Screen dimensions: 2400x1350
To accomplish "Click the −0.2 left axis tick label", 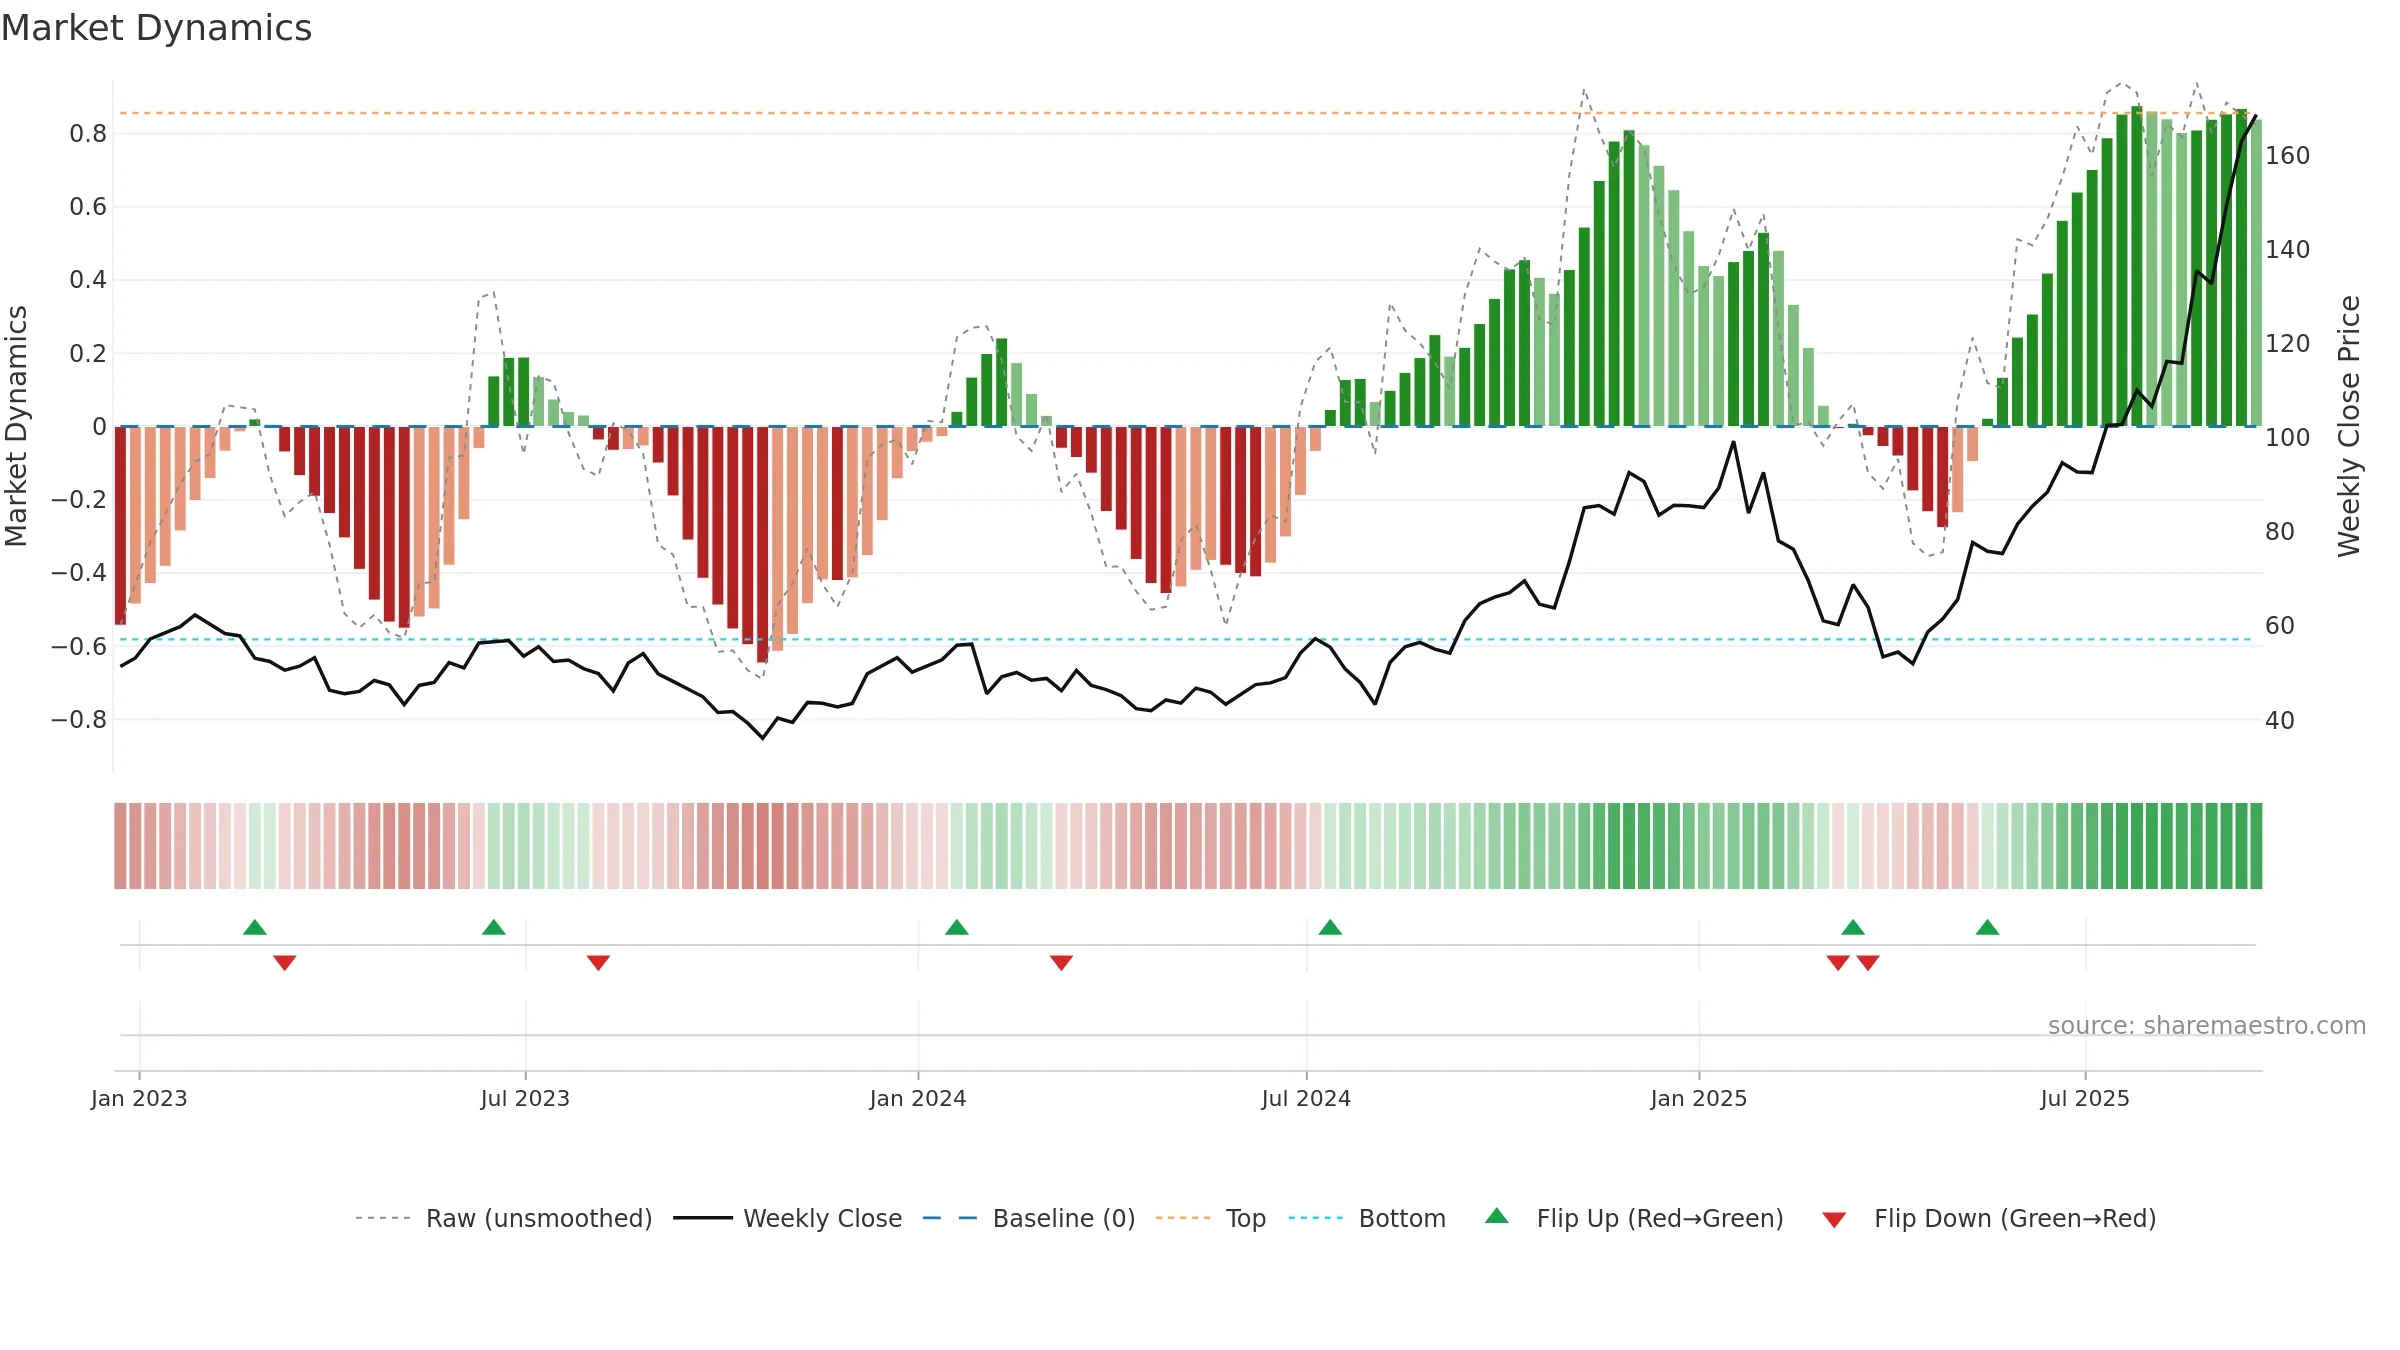I will point(79,499).
